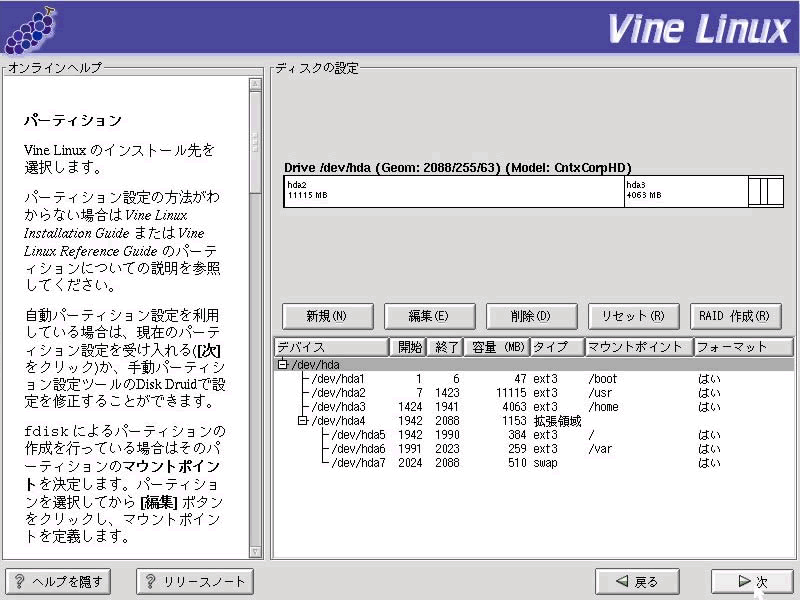Click the 拡張領域 type cell

coord(558,421)
